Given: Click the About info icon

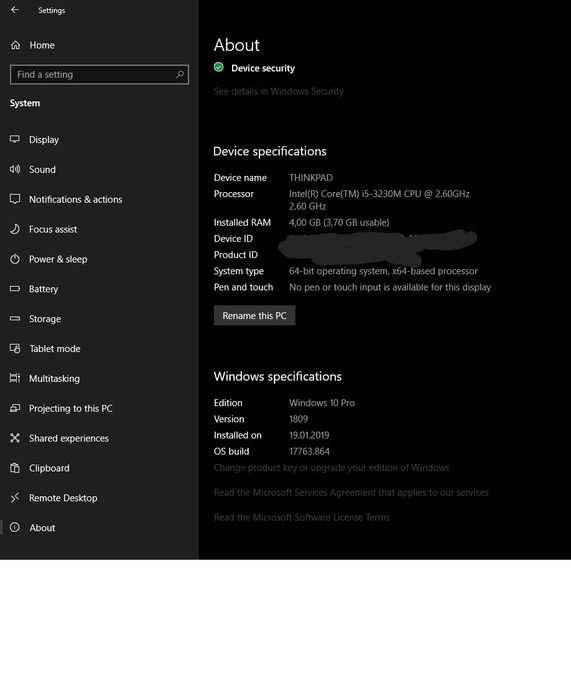Looking at the screenshot, I should pyautogui.click(x=15, y=527).
